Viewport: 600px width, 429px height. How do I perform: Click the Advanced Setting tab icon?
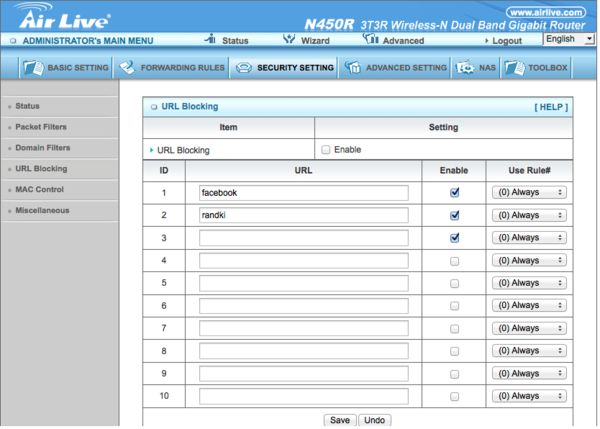click(x=352, y=68)
